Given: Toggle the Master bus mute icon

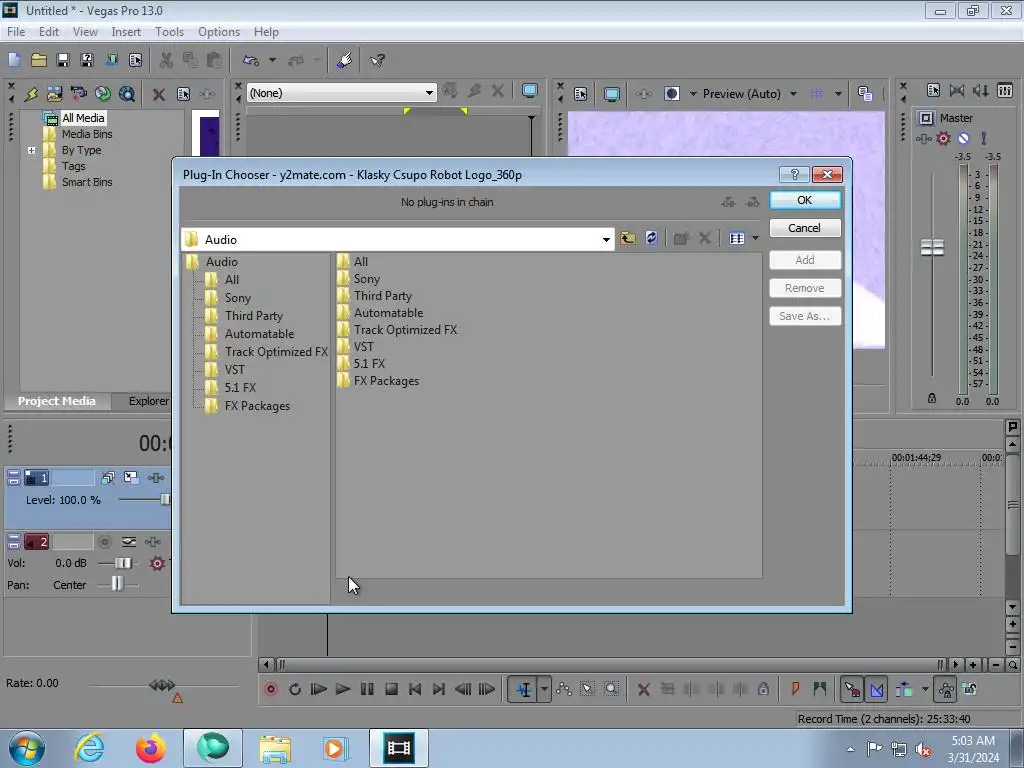Looking at the screenshot, I should pyautogui.click(x=963, y=138).
